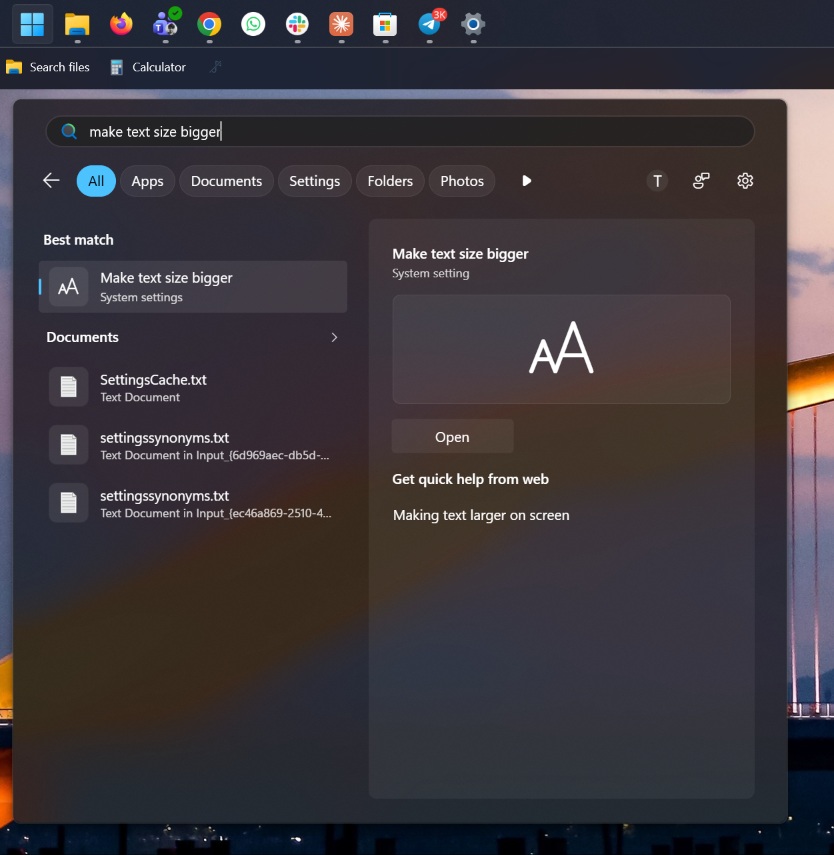Expand the Documents section chevron
Image resolution: width=834 pixels, height=855 pixels.
[334, 338]
